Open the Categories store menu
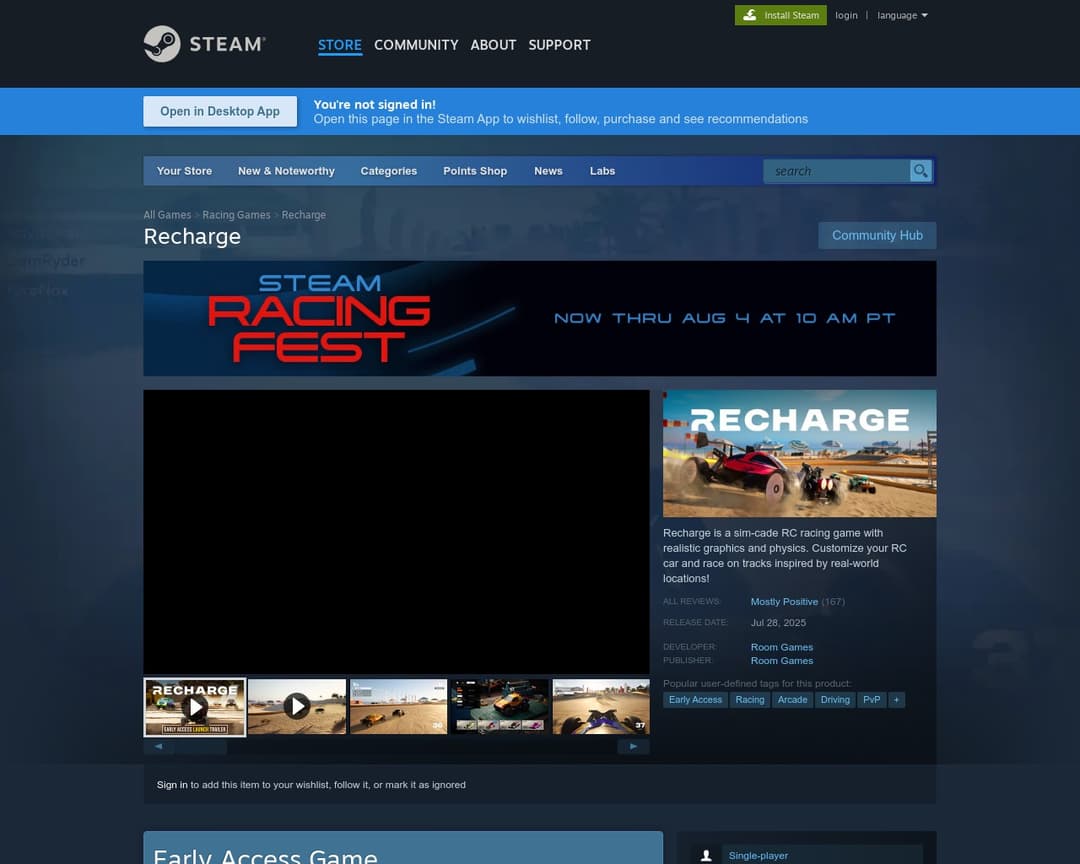 (388, 171)
